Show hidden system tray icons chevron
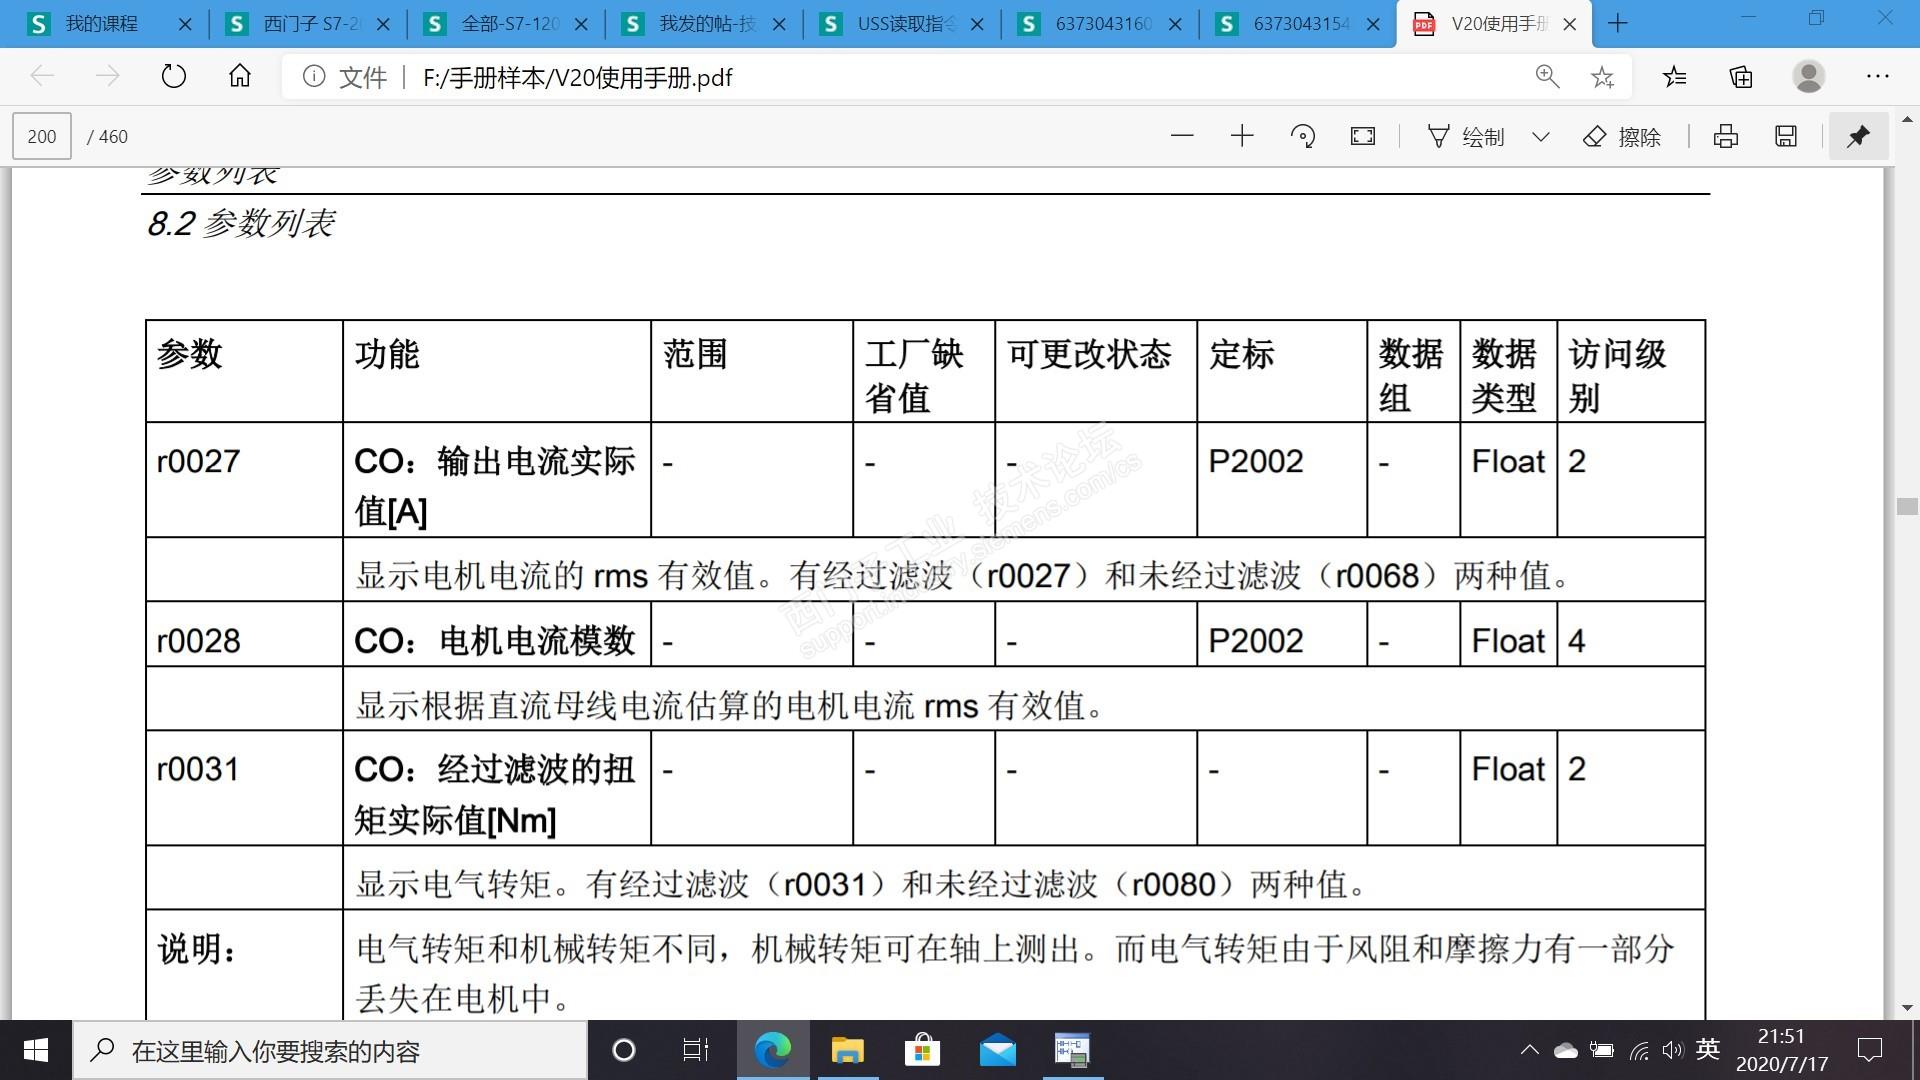Image resolution: width=1920 pixels, height=1080 pixels. pos(1529,1050)
